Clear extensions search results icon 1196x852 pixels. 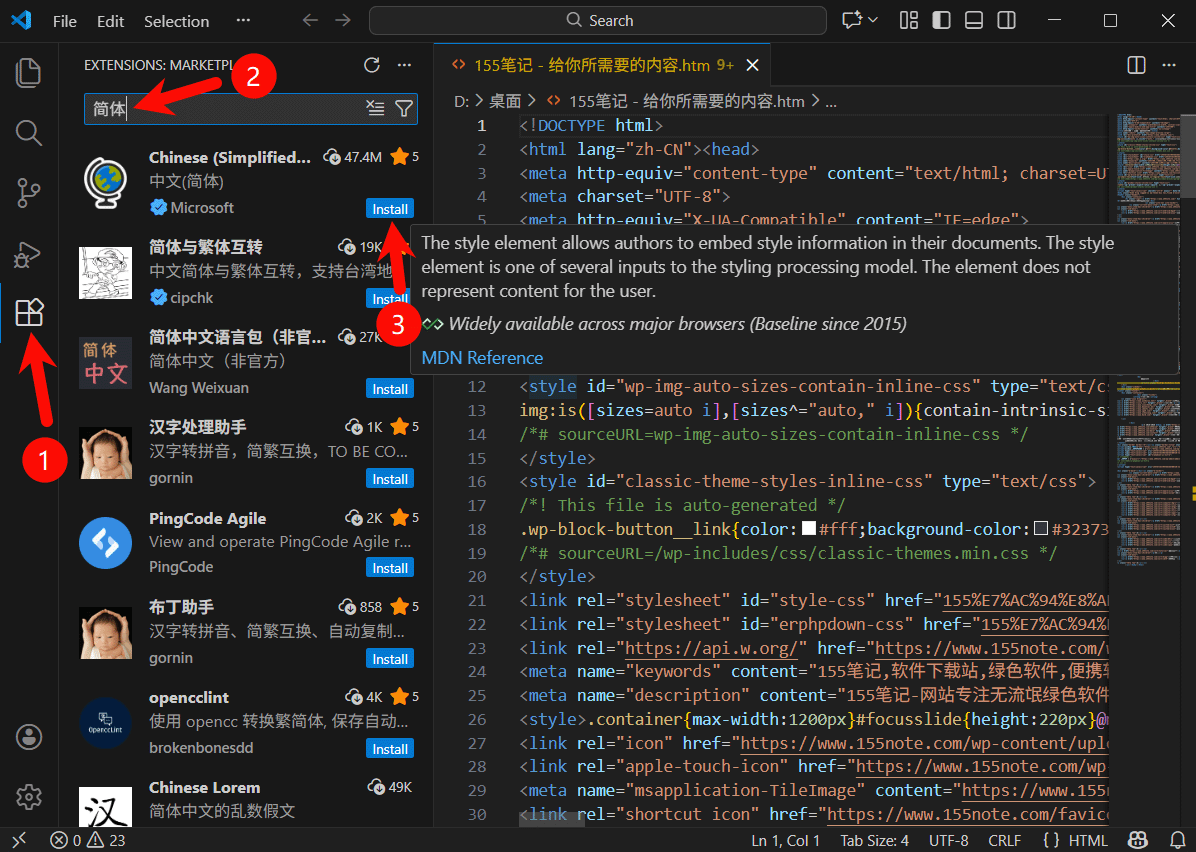click(x=375, y=109)
